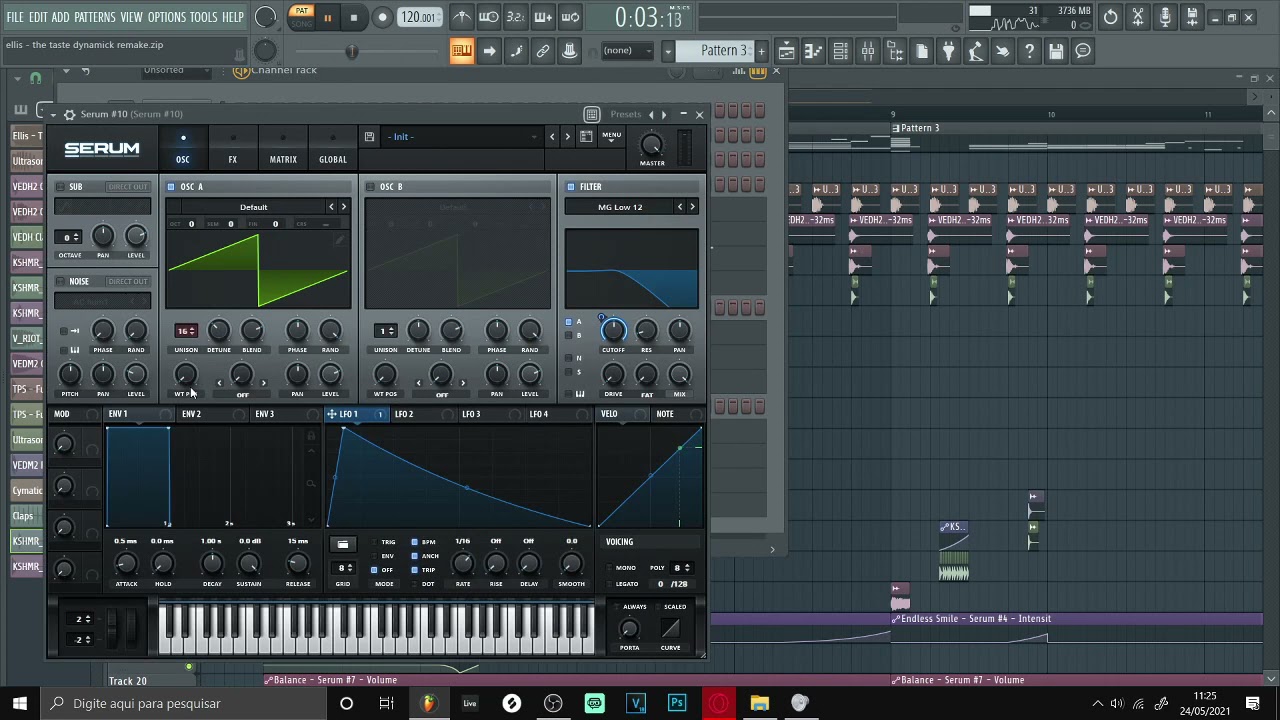Click the MG Low 12 filter type name

[x=620, y=207]
